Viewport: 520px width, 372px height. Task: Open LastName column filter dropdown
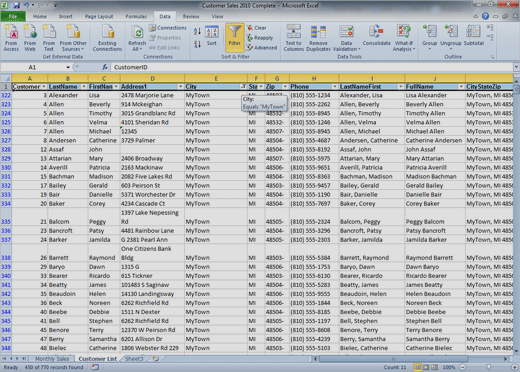[84, 87]
